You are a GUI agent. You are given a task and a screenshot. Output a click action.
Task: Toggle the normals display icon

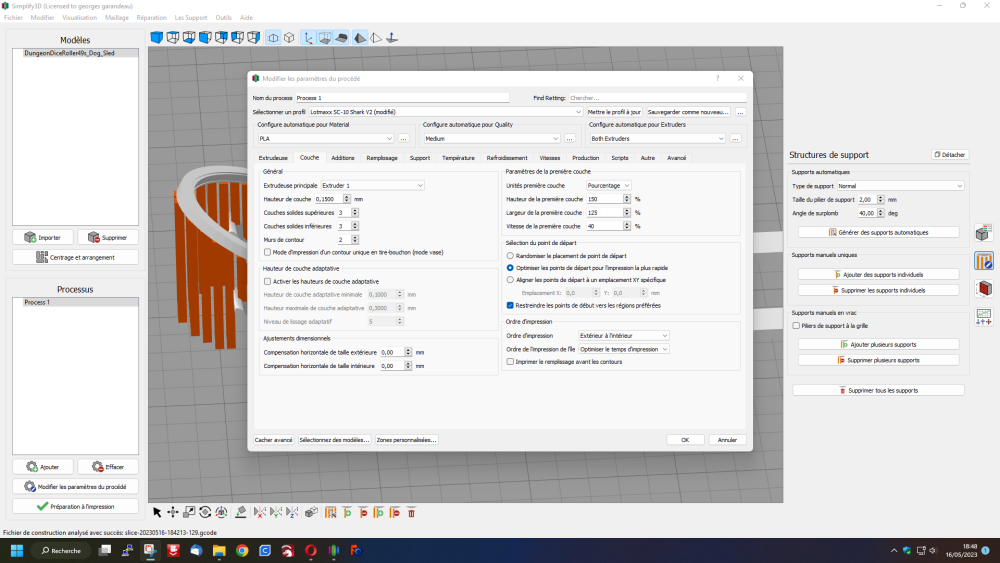tap(392, 38)
